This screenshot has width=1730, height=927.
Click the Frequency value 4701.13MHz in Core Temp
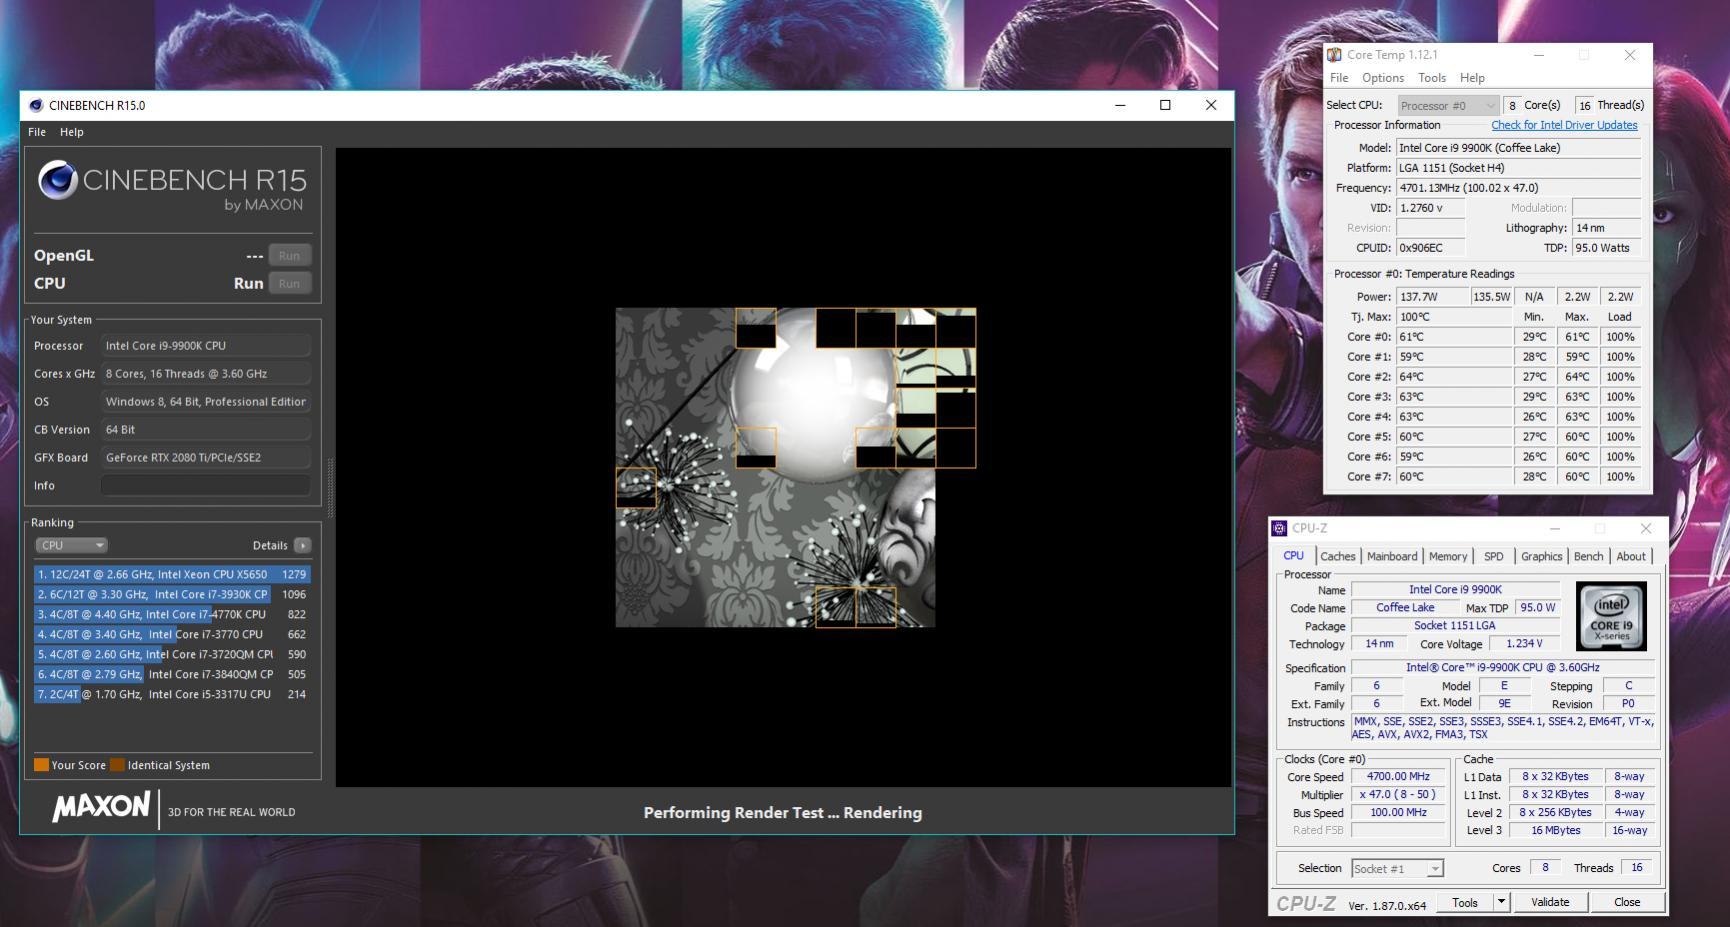1519,187
